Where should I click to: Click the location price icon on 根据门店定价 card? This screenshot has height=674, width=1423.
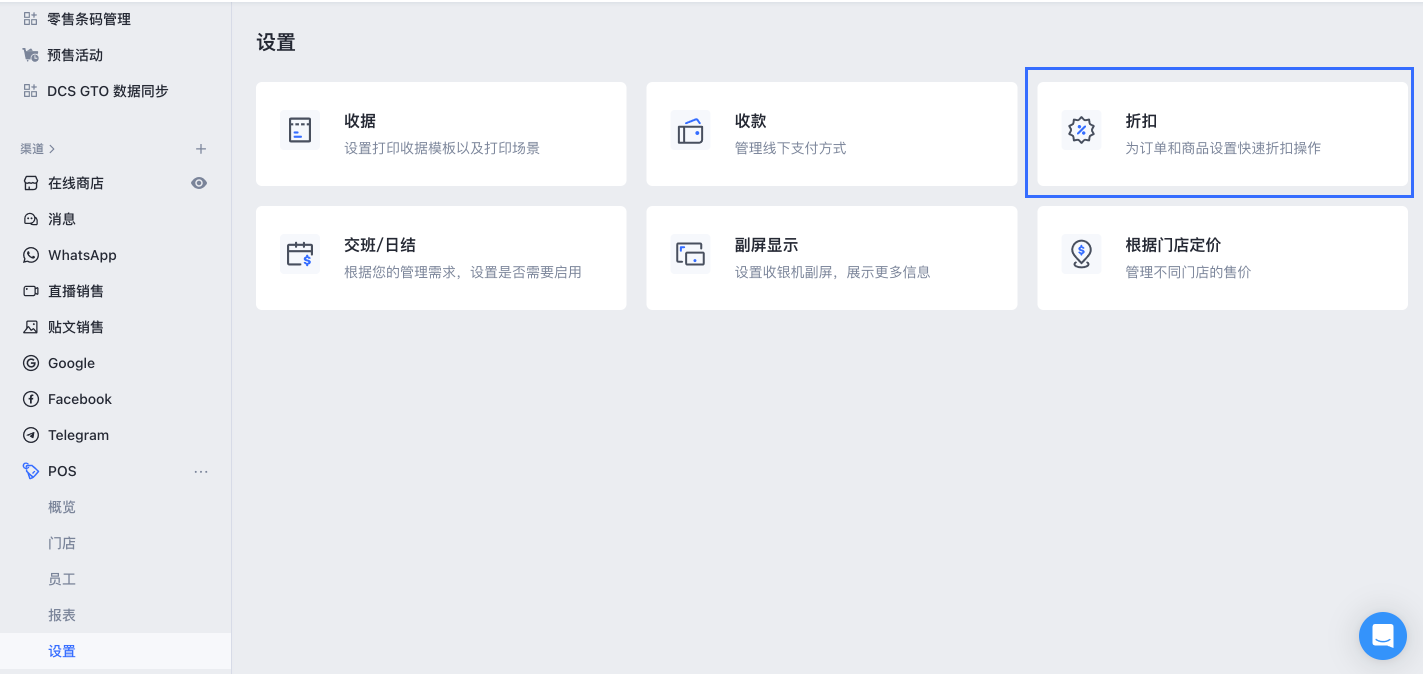coord(1081,254)
